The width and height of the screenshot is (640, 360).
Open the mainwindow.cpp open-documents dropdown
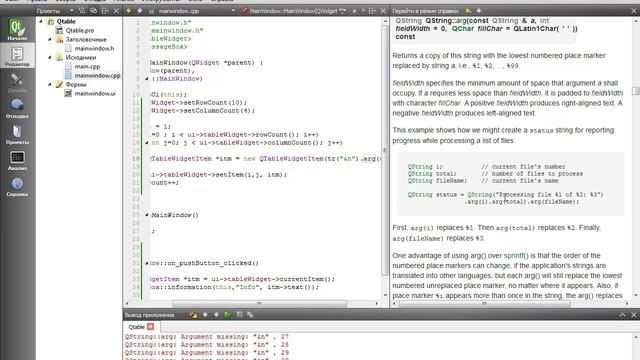[192, 11]
